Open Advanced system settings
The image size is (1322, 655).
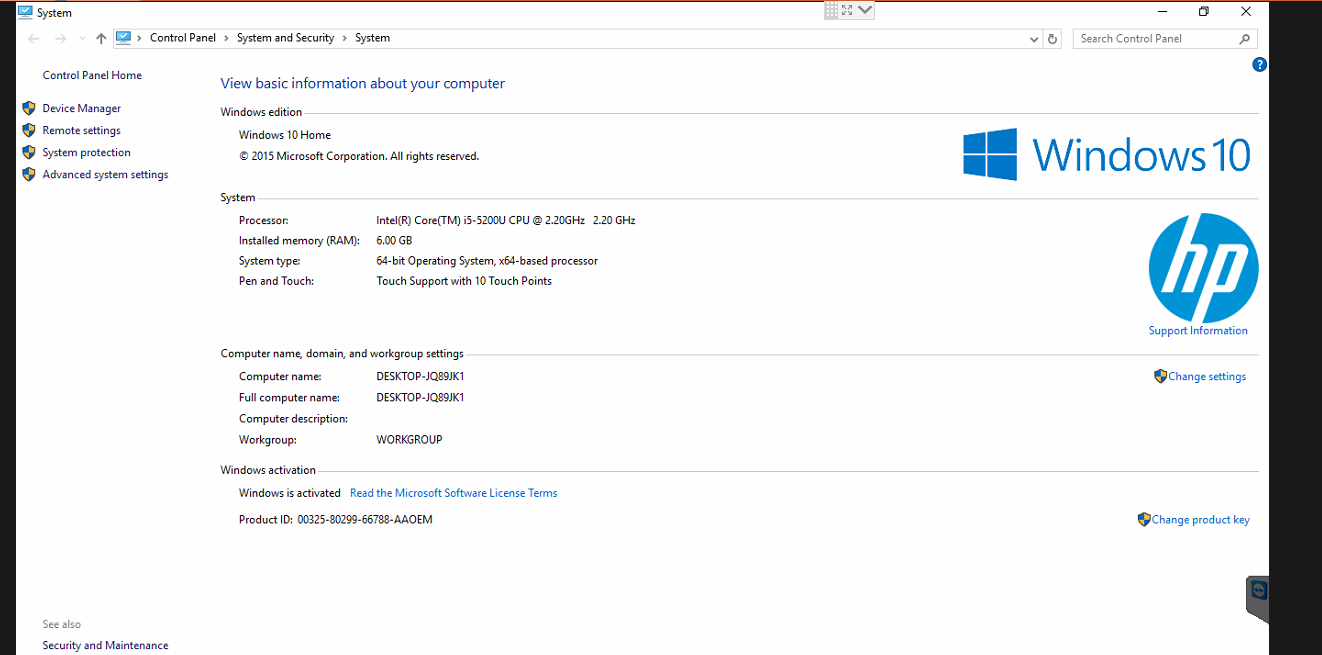tap(105, 174)
